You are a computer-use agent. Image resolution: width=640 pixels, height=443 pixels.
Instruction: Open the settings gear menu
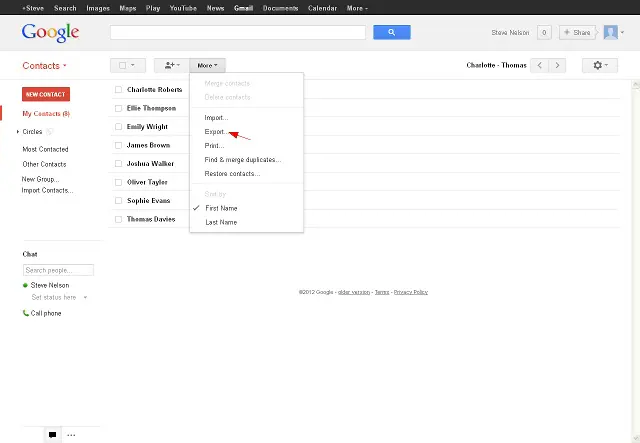[600, 65]
